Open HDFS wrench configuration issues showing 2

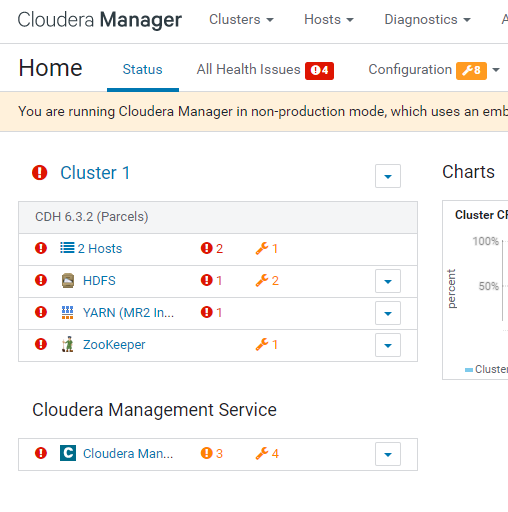point(267,280)
